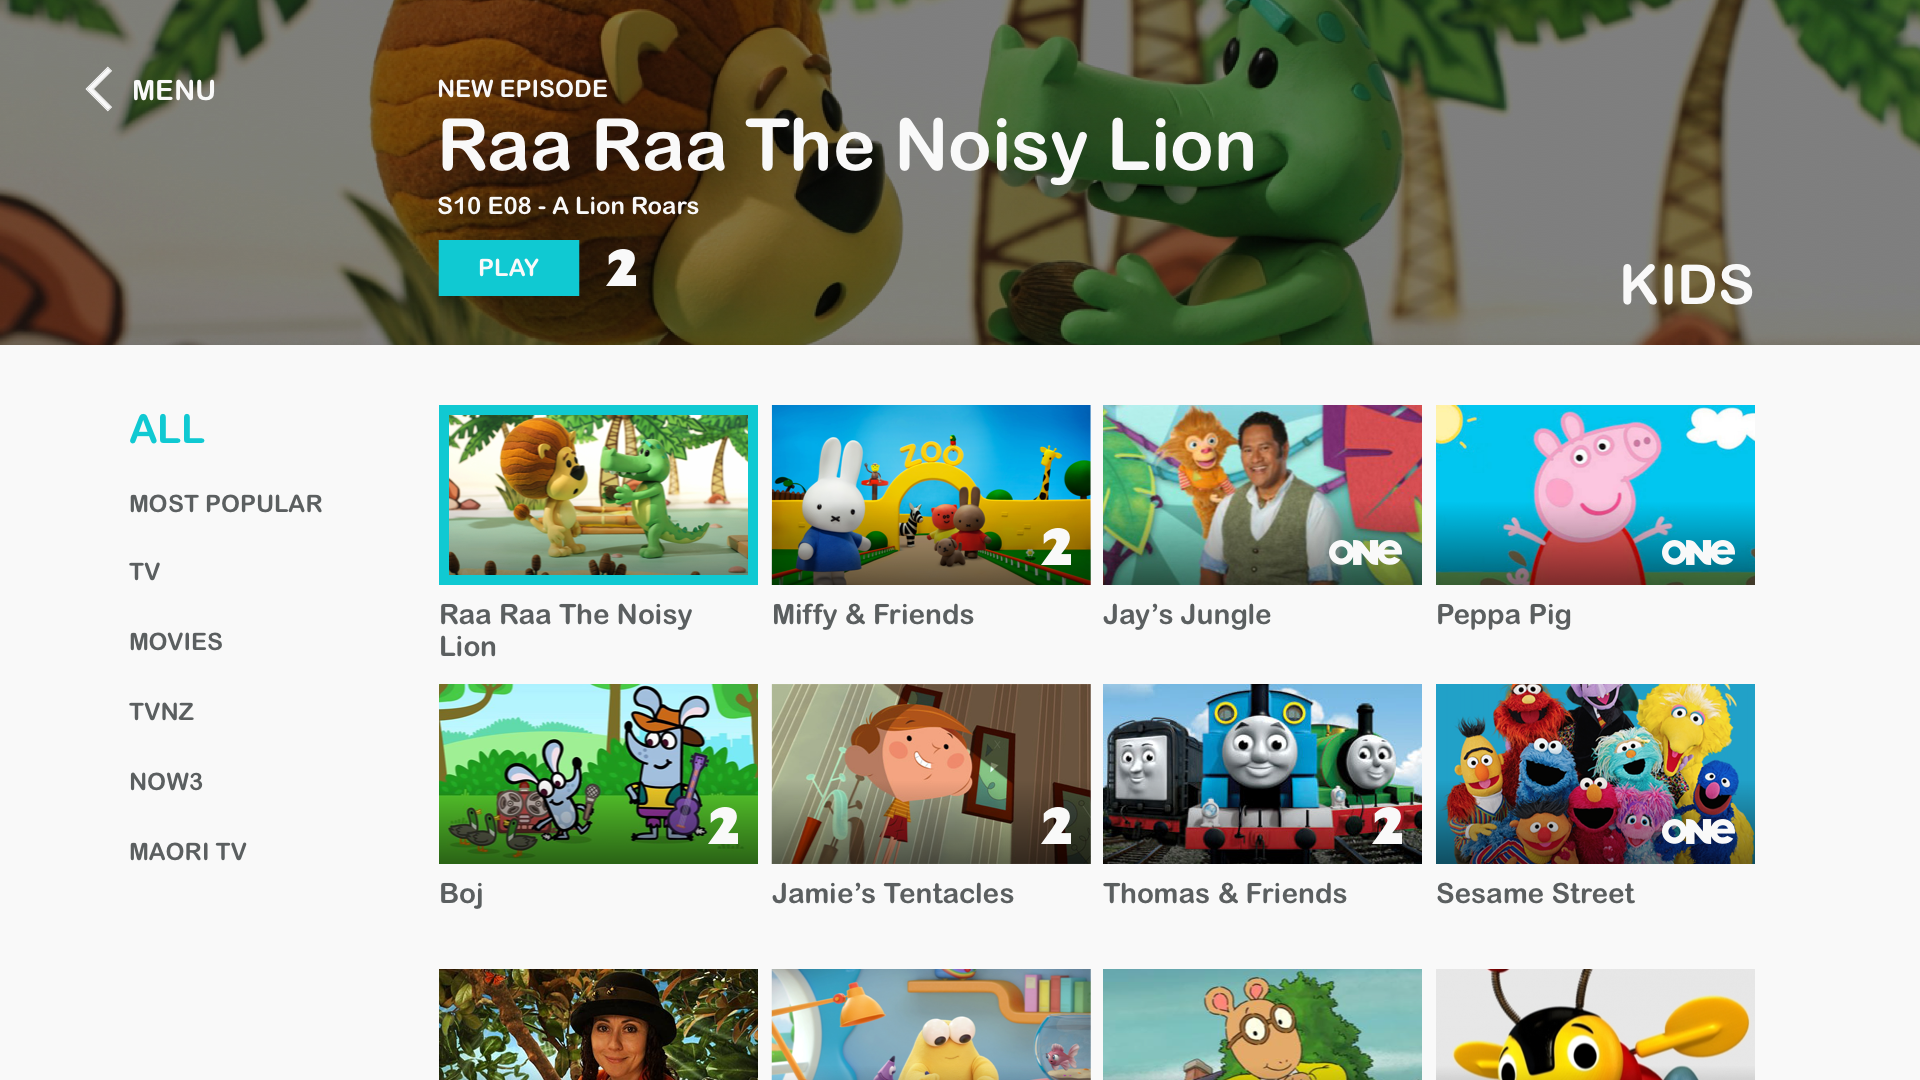The width and height of the screenshot is (1920, 1080).
Task: Filter by MAORI TV channel
Action: pos(188,852)
